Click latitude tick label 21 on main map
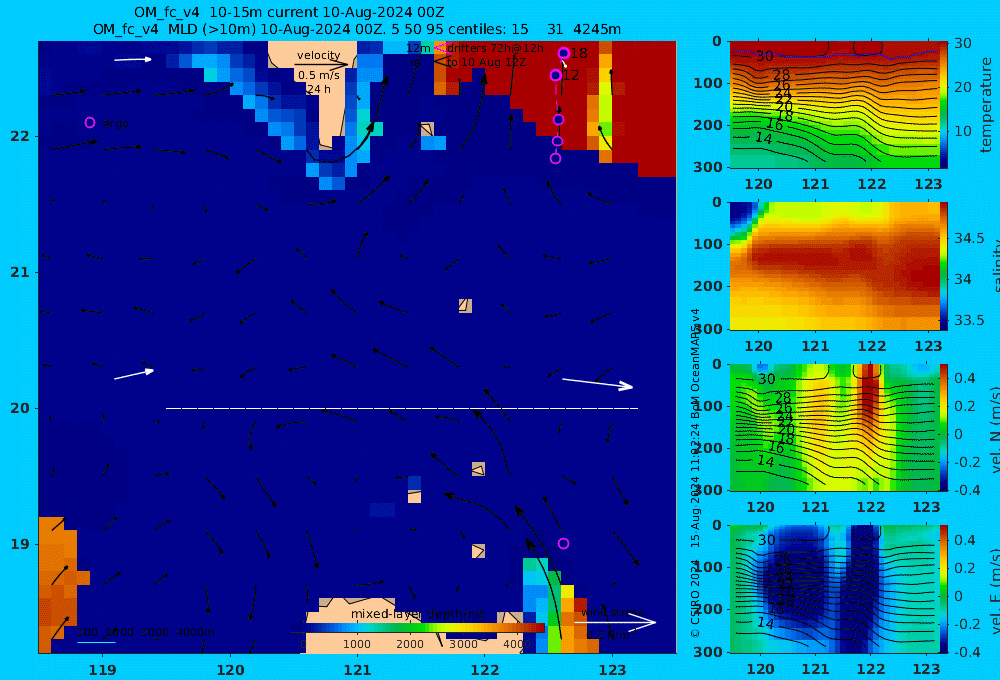The width and height of the screenshot is (1000, 680). [x=20, y=272]
